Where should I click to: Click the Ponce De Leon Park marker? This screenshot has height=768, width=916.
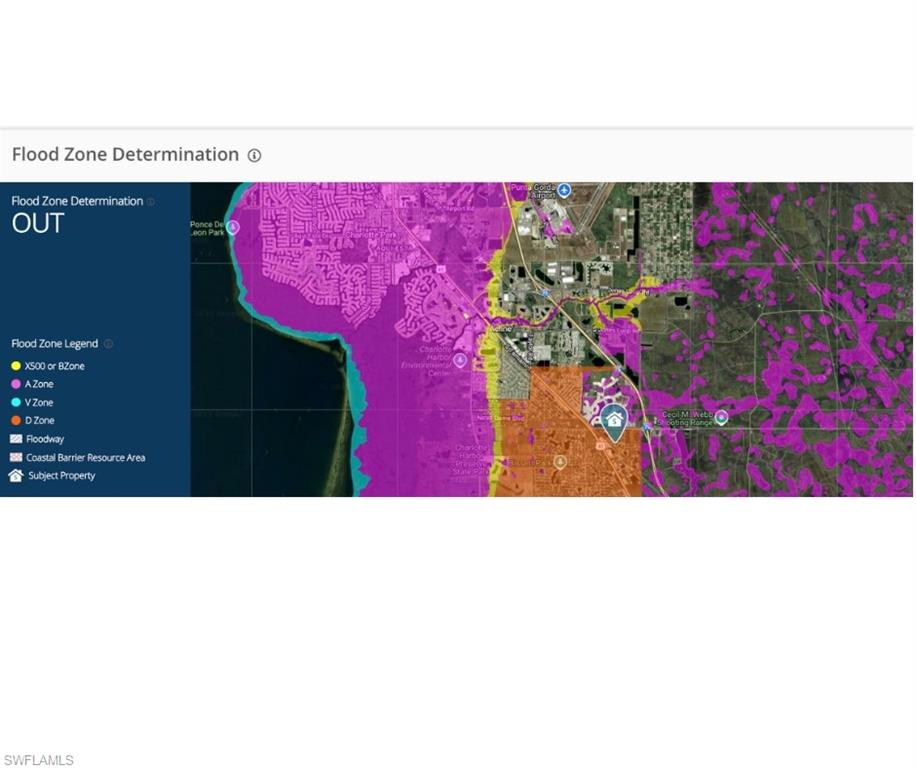tap(232, 227)
